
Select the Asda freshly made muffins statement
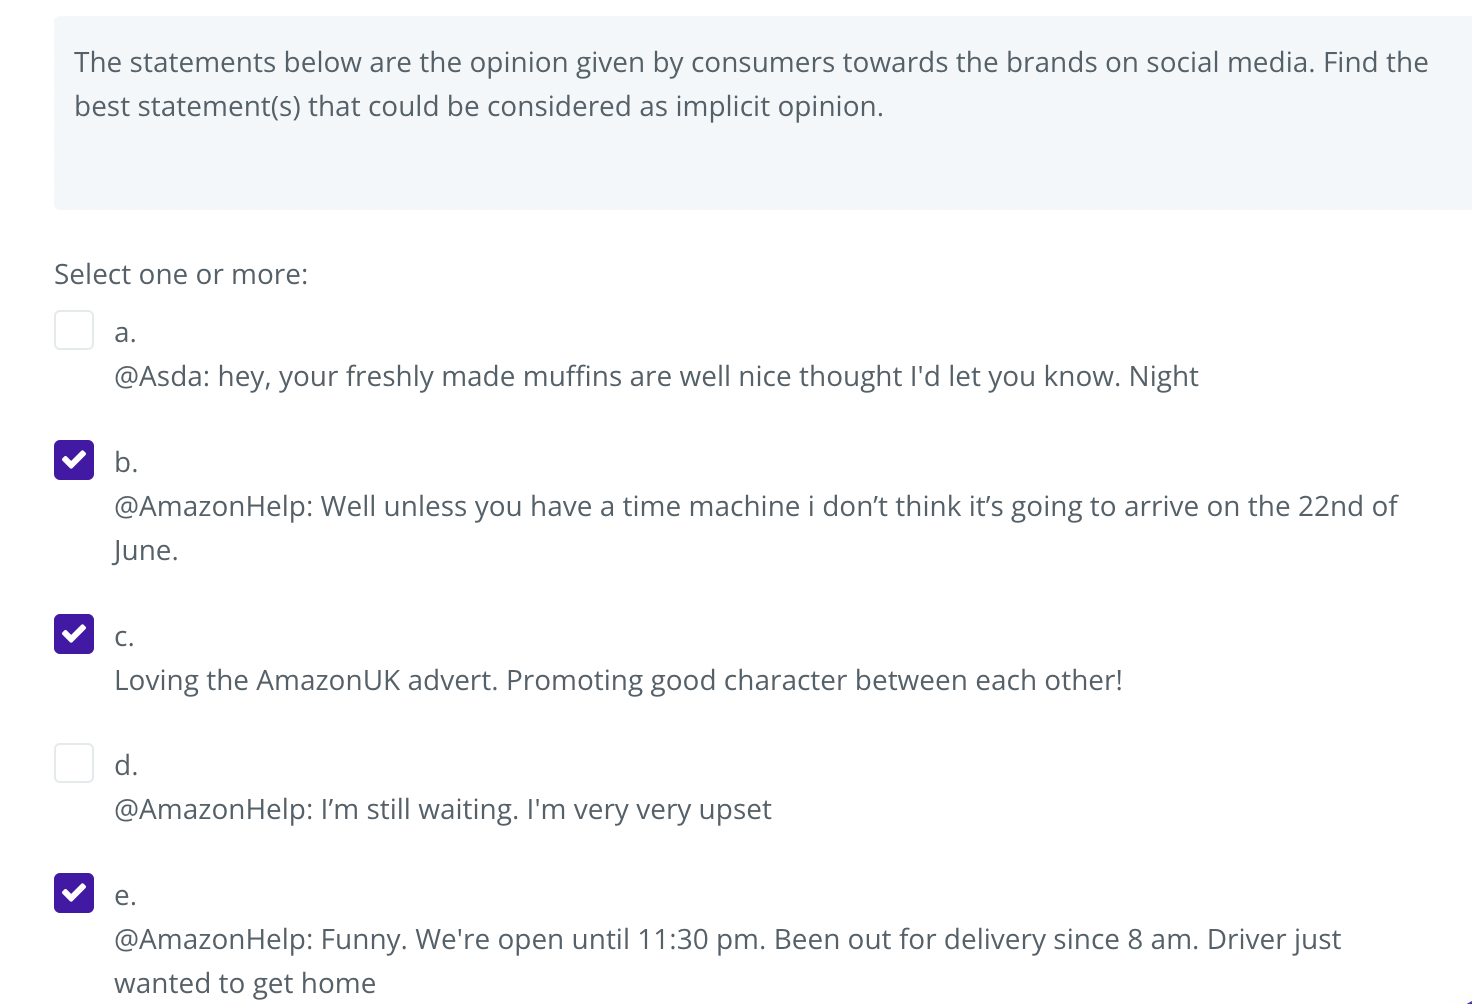[x=656, y=376]
